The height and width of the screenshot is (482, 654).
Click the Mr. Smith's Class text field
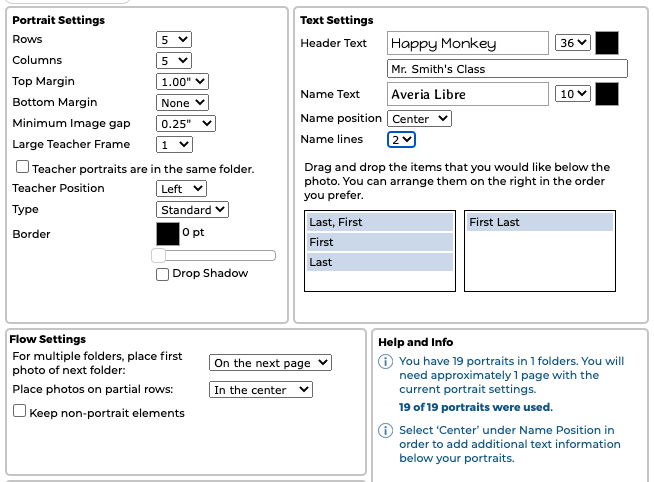(x=507, y=69)
